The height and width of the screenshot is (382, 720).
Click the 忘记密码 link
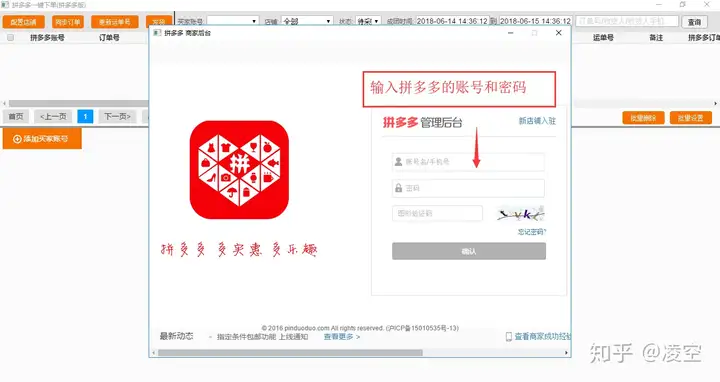point(532,232)
